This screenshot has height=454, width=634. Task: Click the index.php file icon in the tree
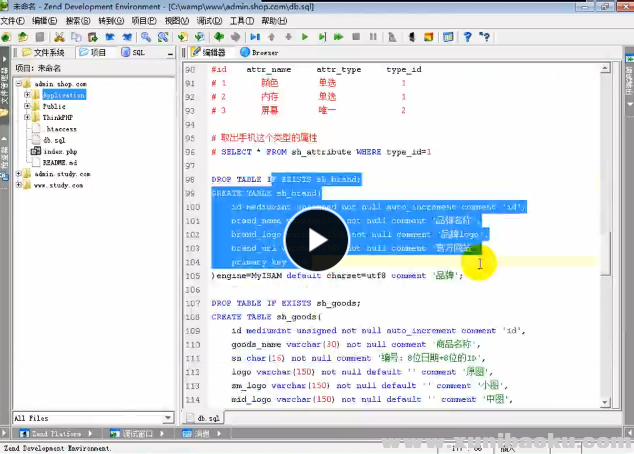[36, 151]
